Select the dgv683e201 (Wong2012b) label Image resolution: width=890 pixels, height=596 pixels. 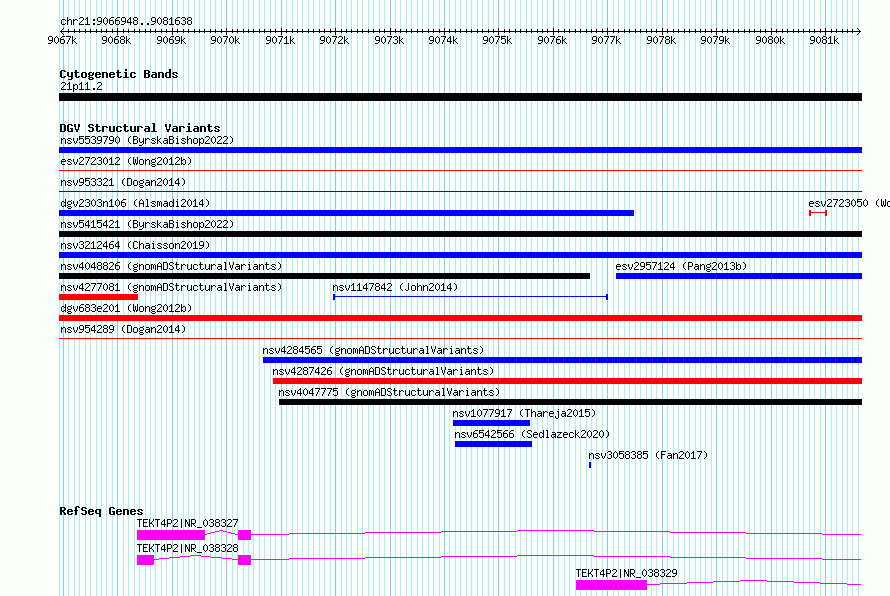(126, 308)
